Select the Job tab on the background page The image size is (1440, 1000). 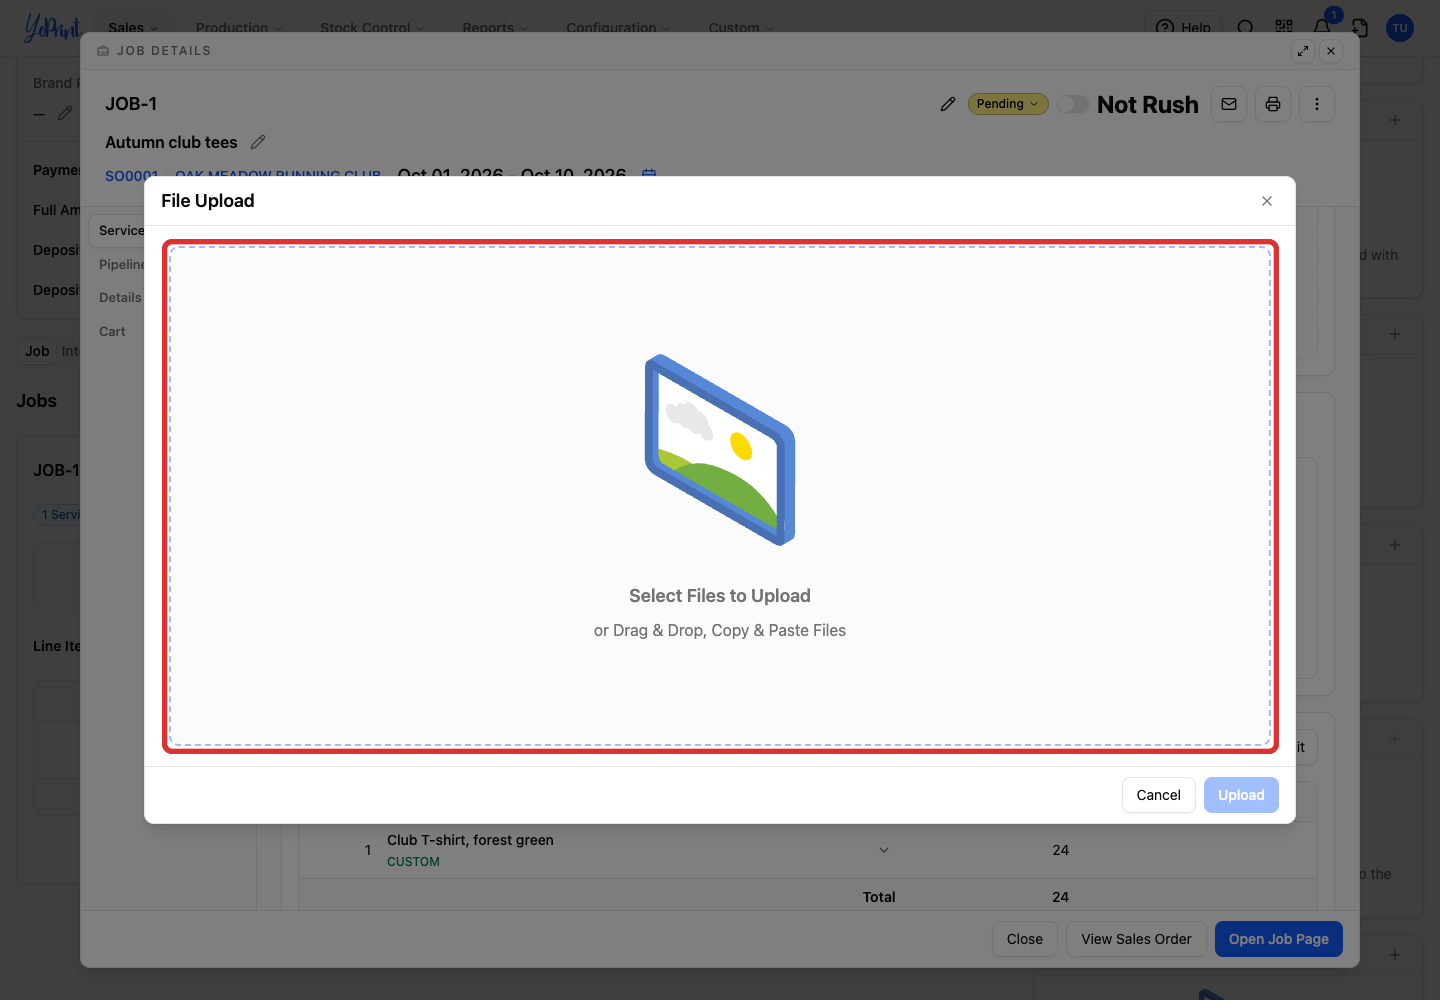point(37,351)
